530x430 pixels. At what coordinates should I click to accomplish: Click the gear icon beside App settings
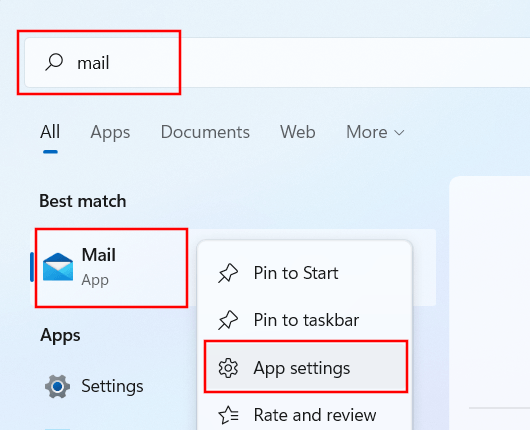point(228,368)
